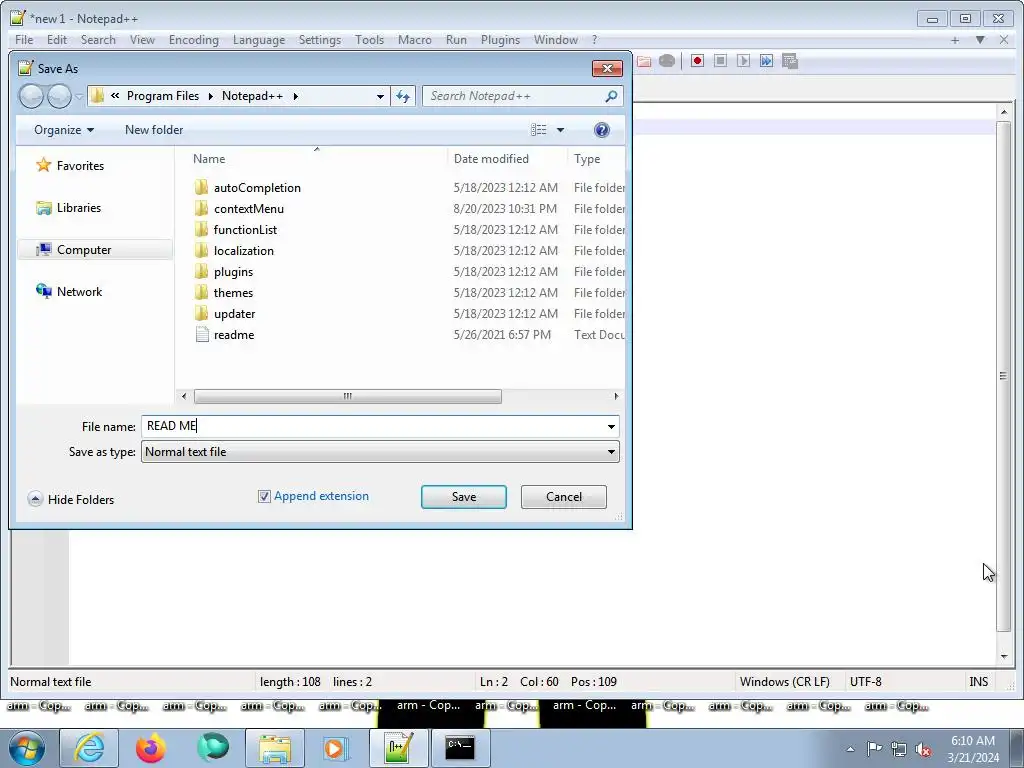Click the Record macro button
Viewport: 1024px width, 768px height.
pos(697,61)
